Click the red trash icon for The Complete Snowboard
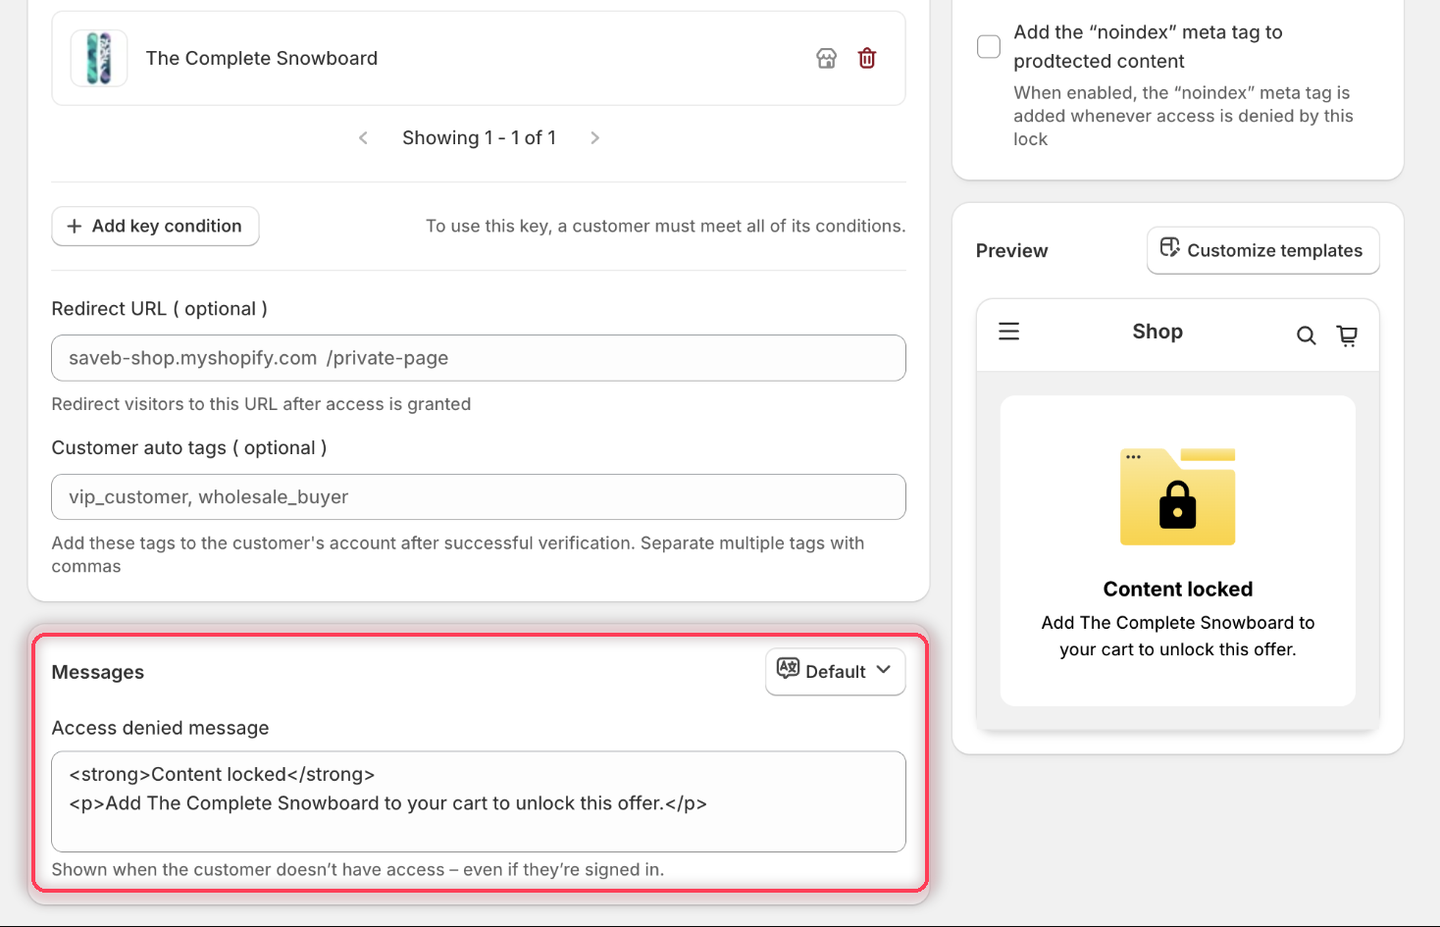Screen dimensions: 1440x927 [867, 58]
